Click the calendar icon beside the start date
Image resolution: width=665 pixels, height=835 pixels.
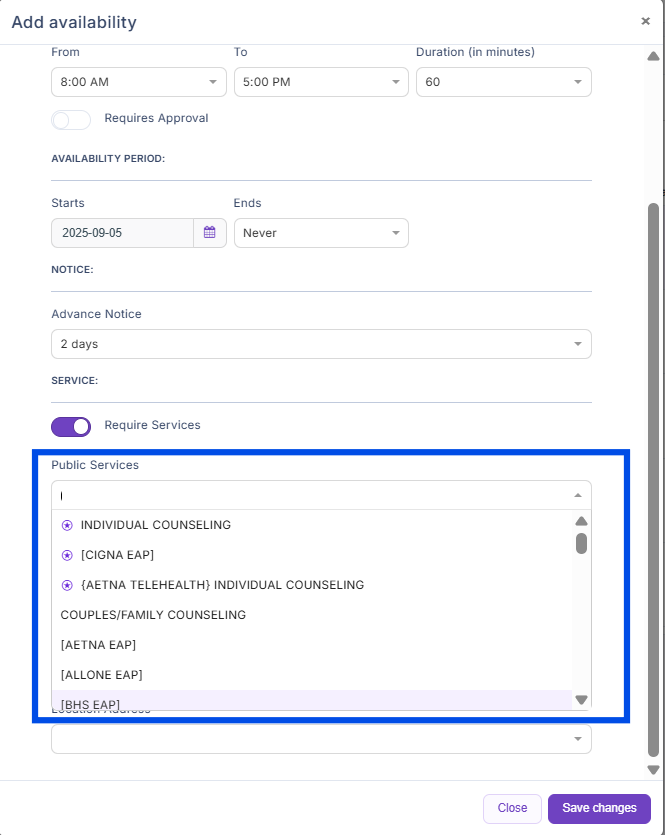(x=210, y=233)
